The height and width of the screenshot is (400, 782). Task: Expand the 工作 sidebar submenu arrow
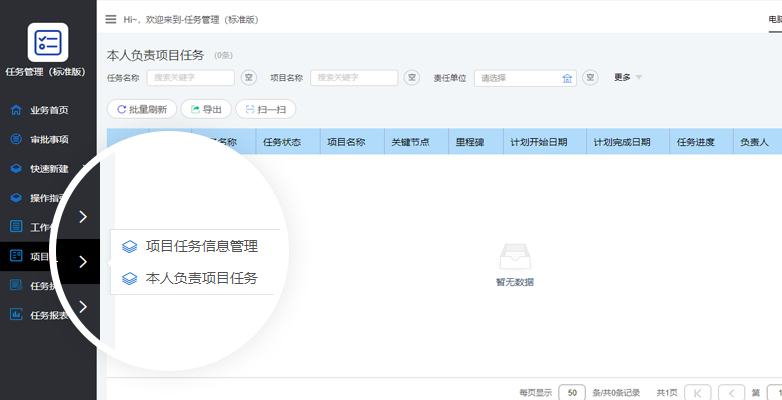click(x=83, y=217)
